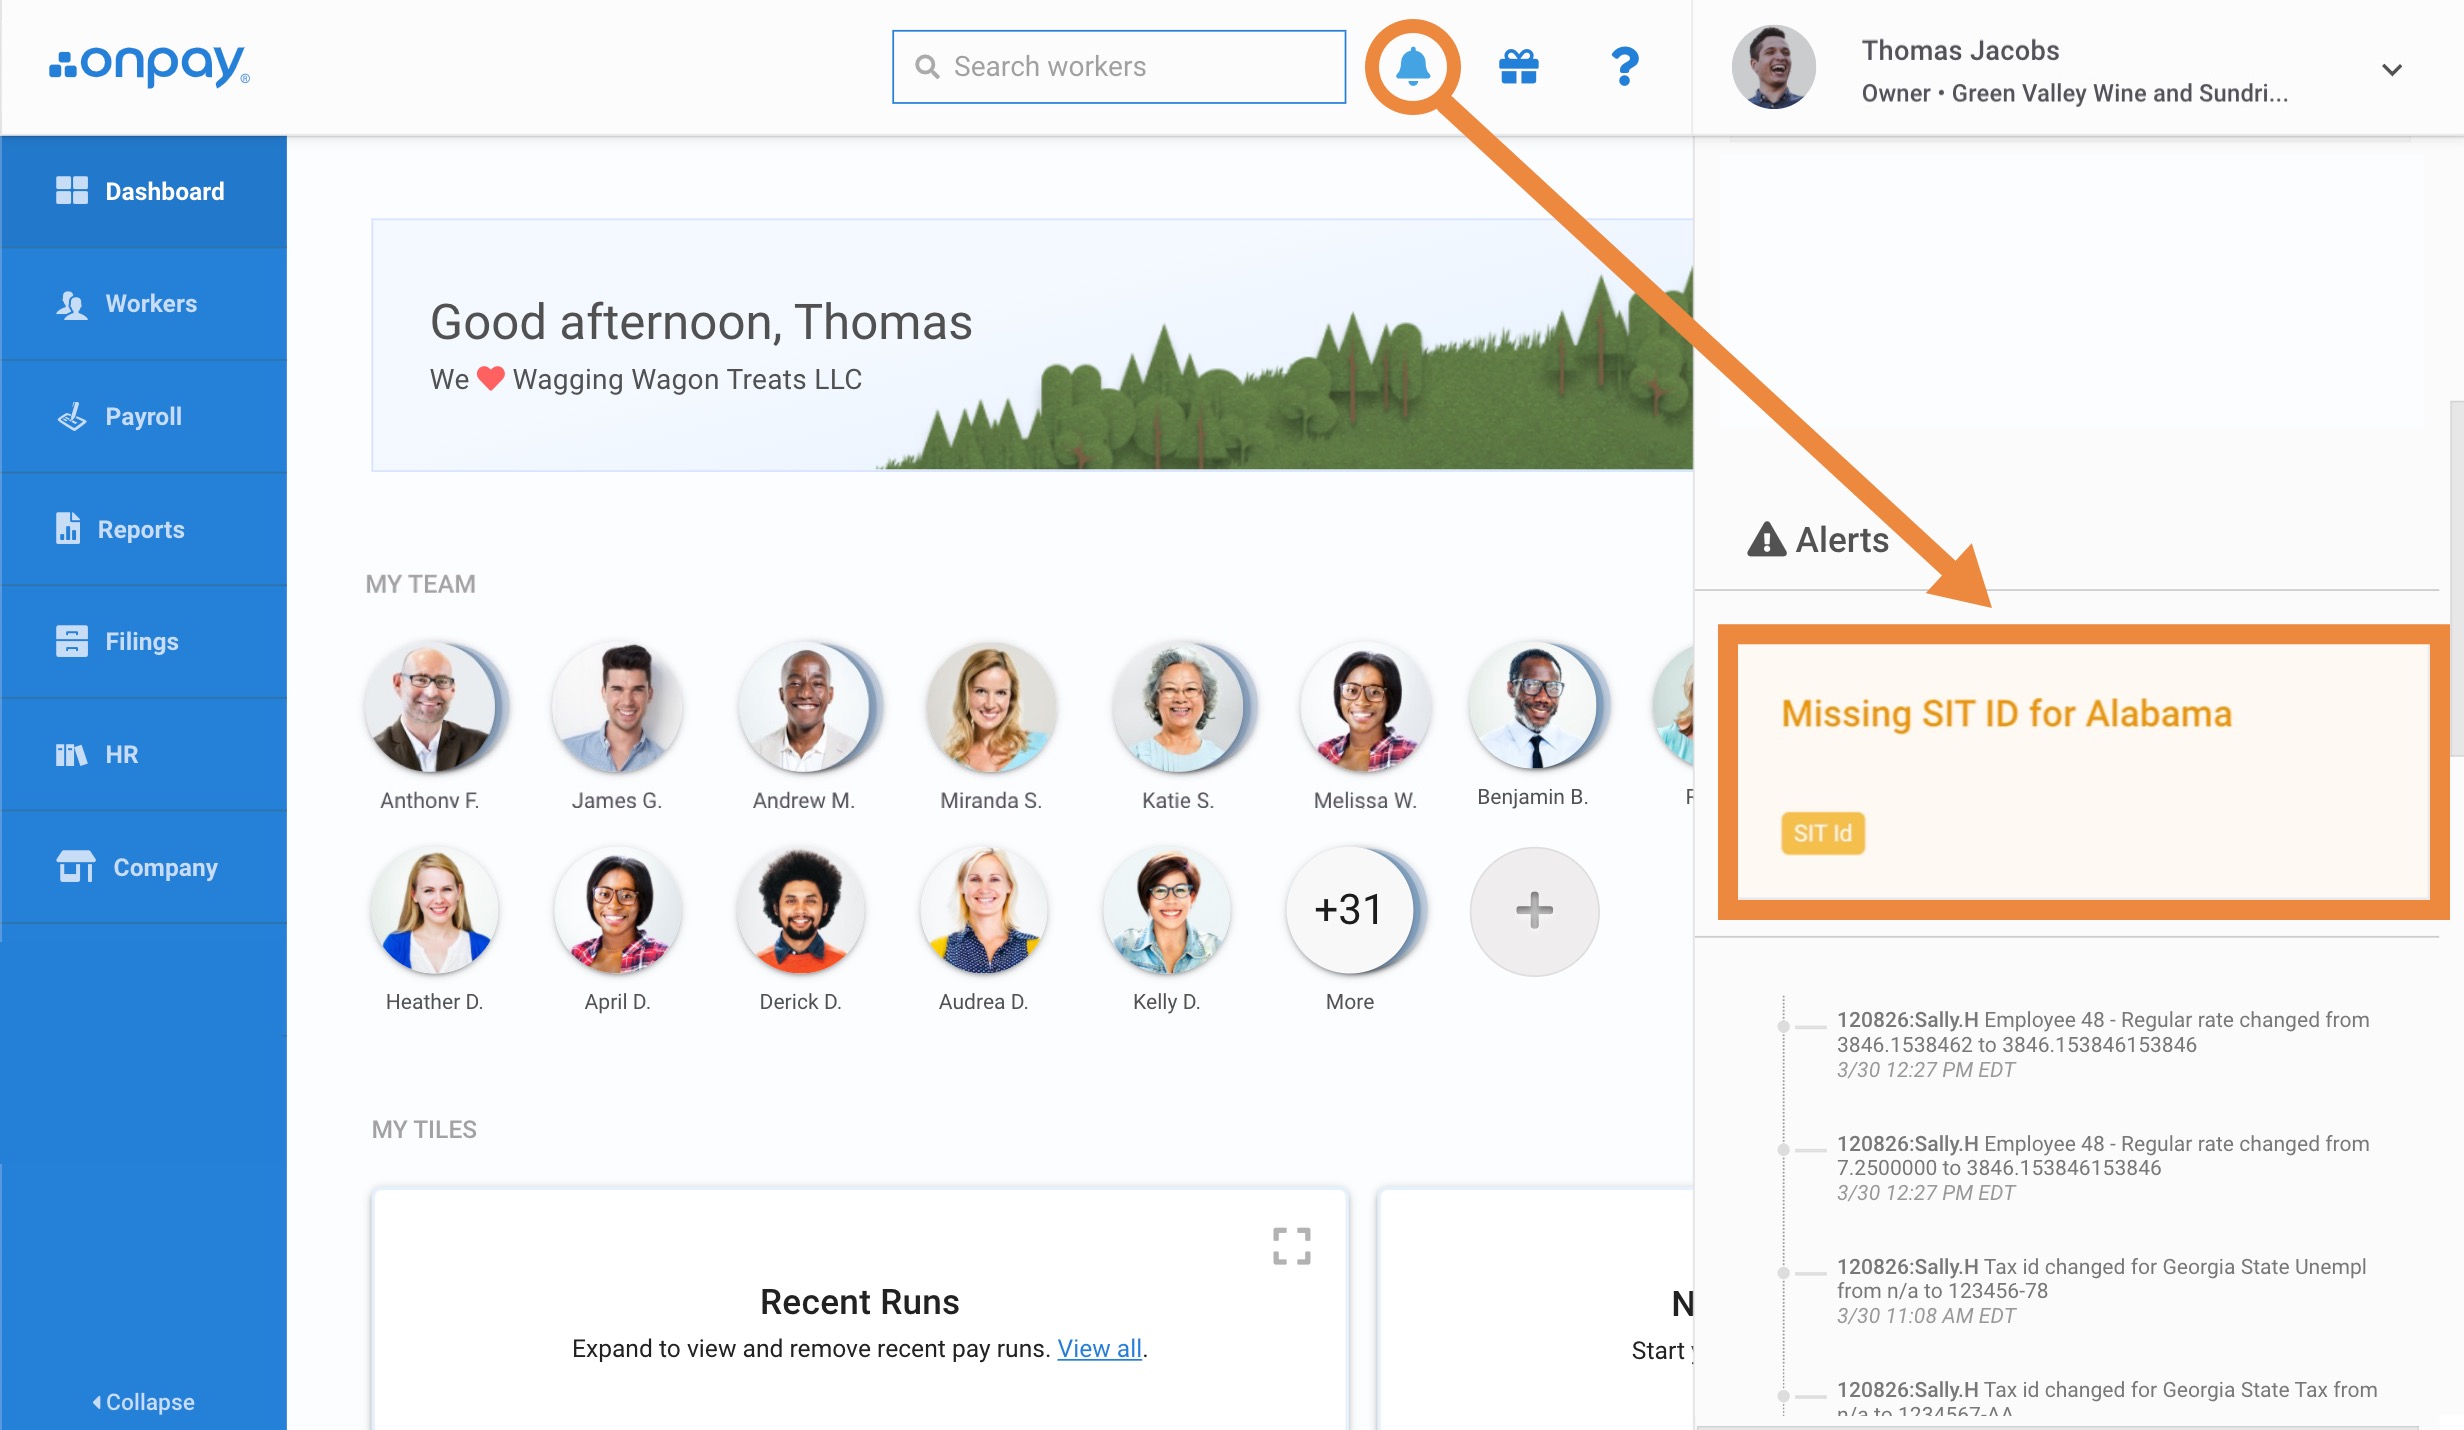
Task: Click the SIT Id alert button
Action: [x=1822, y=833]
